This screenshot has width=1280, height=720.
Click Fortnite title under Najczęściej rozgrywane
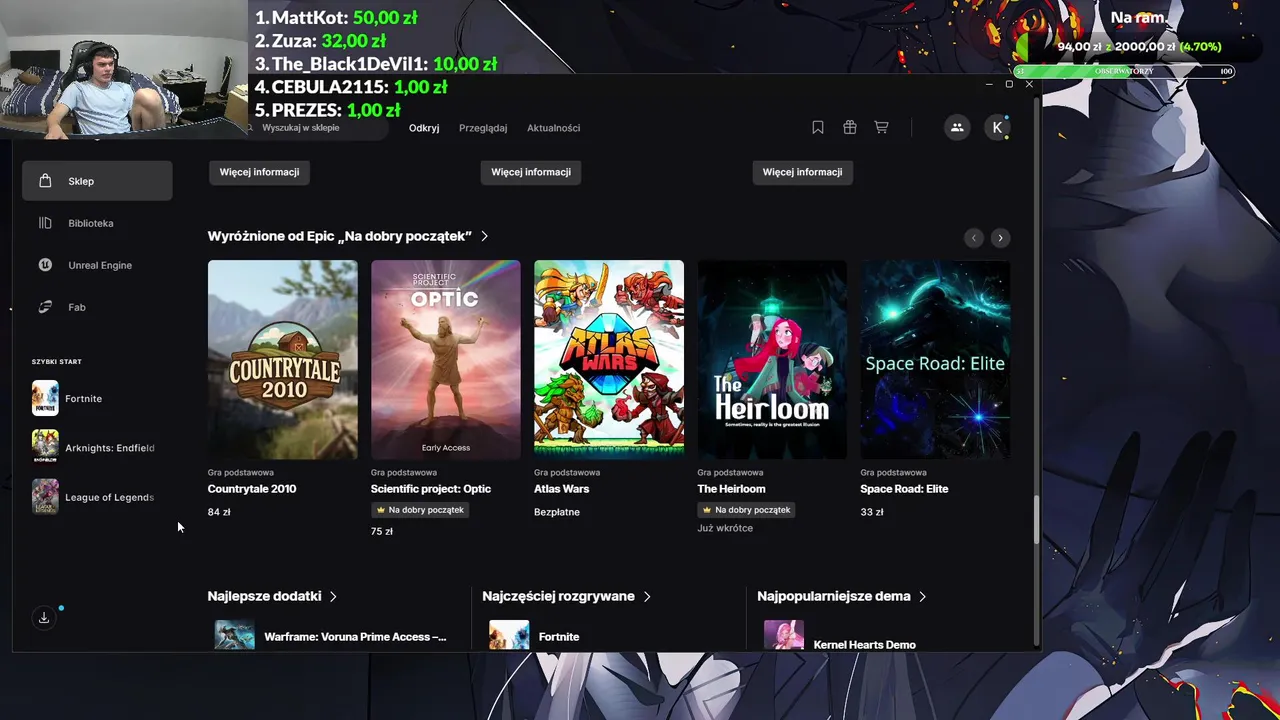559,637
